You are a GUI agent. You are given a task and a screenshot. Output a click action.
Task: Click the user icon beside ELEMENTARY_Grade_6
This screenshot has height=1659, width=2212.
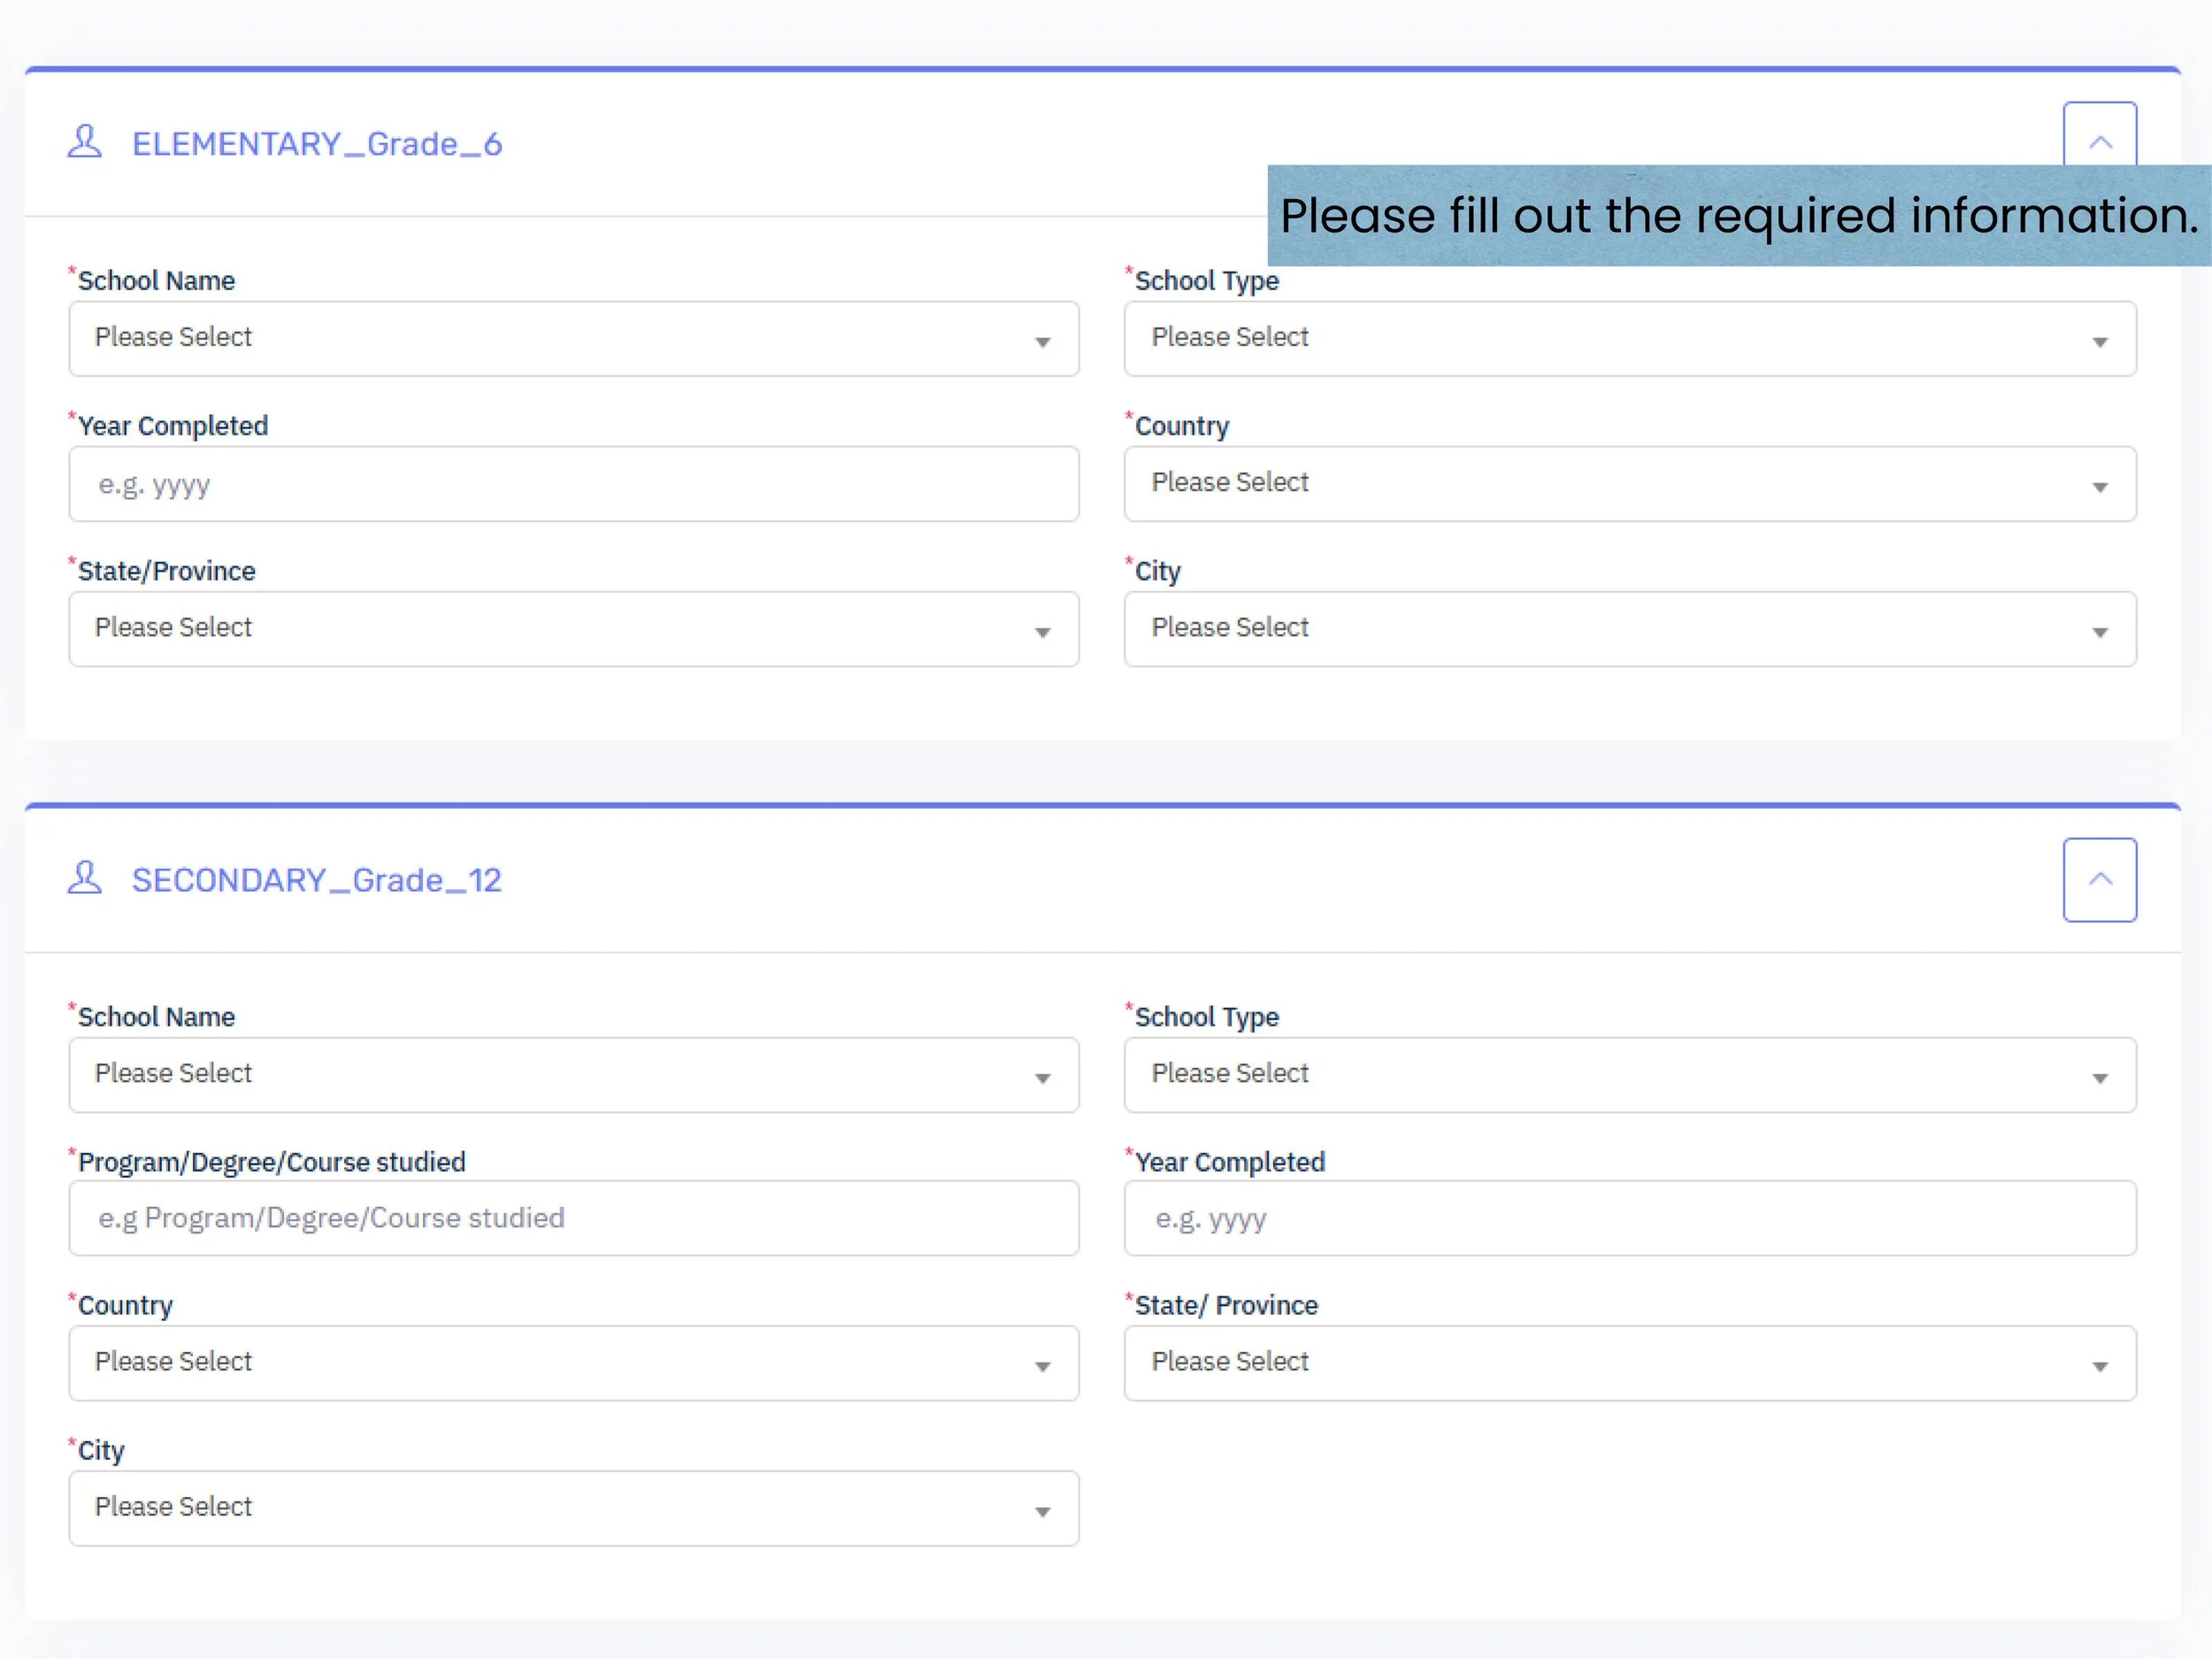point(85,141)
